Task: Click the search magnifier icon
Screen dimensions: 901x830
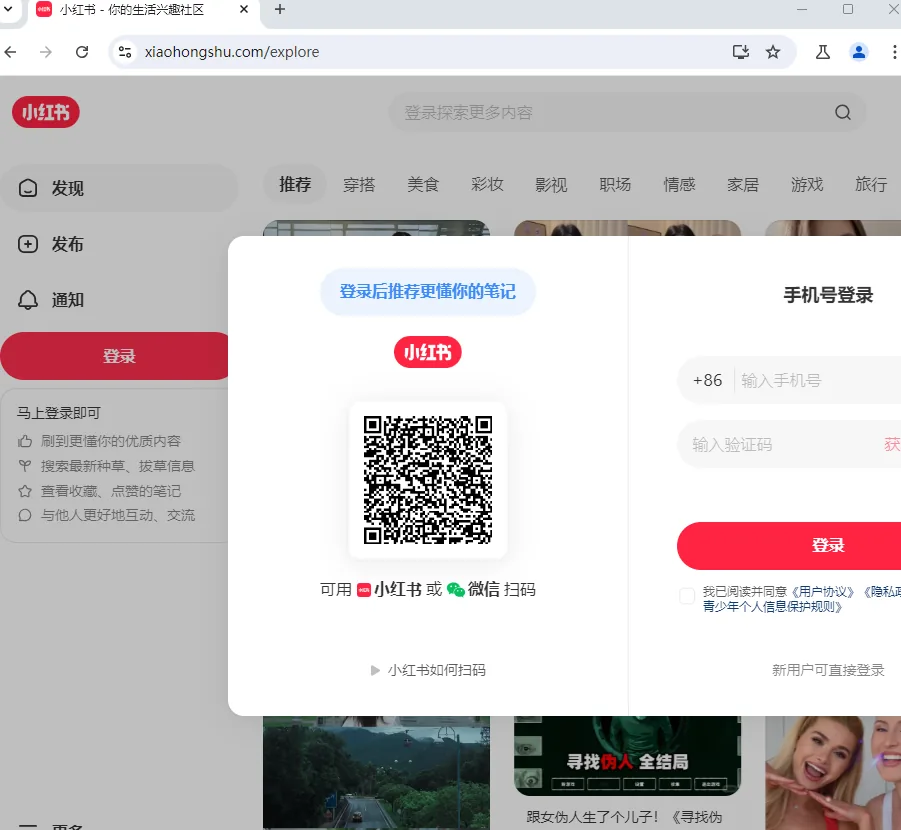Action: [842, 112]
